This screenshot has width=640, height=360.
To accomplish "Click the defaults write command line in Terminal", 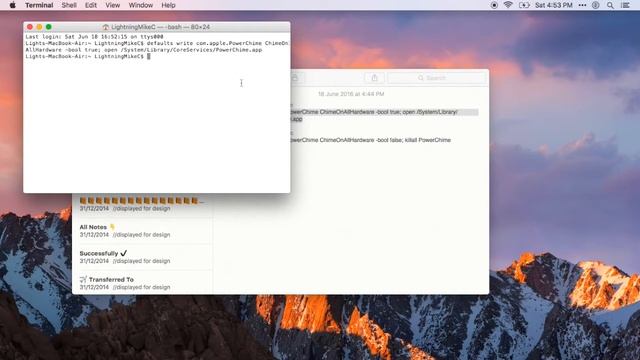I will click(157, 47).
